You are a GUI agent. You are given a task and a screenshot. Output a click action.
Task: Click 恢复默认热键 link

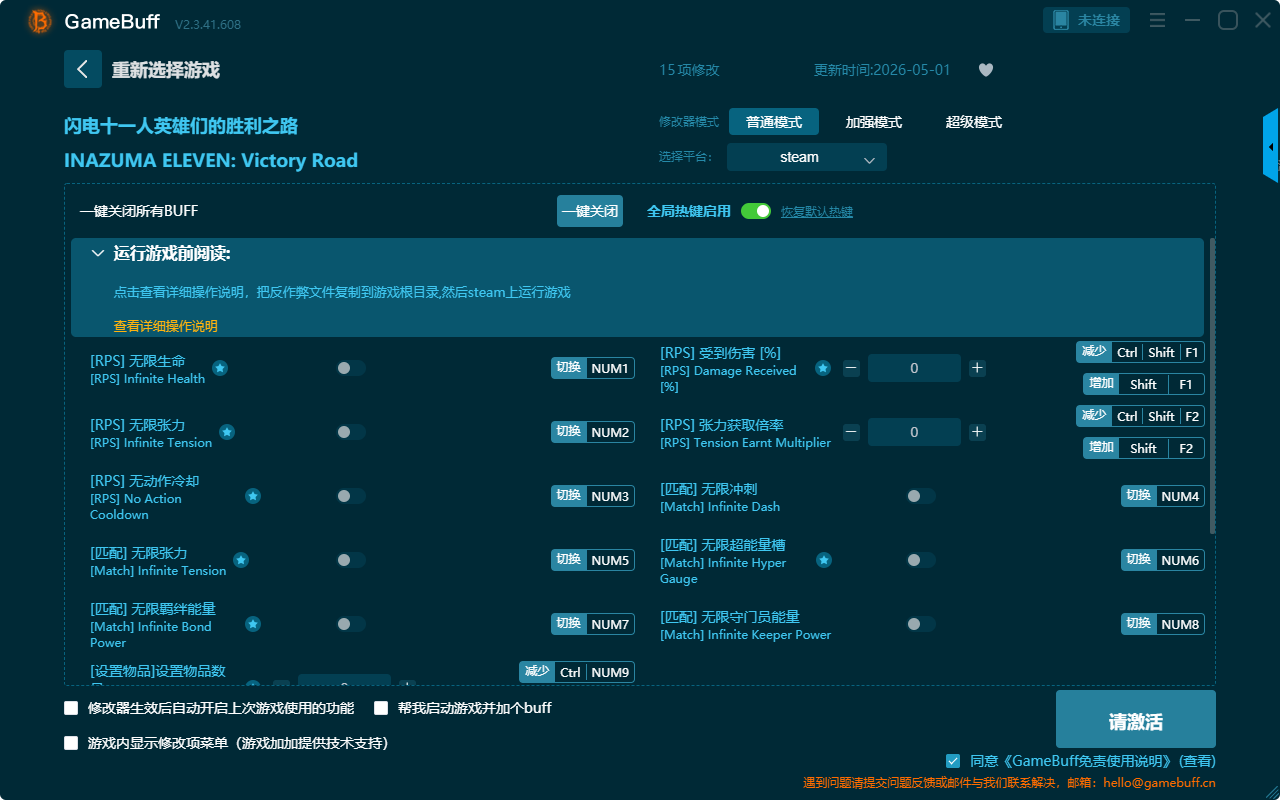(x=817, y=212)
